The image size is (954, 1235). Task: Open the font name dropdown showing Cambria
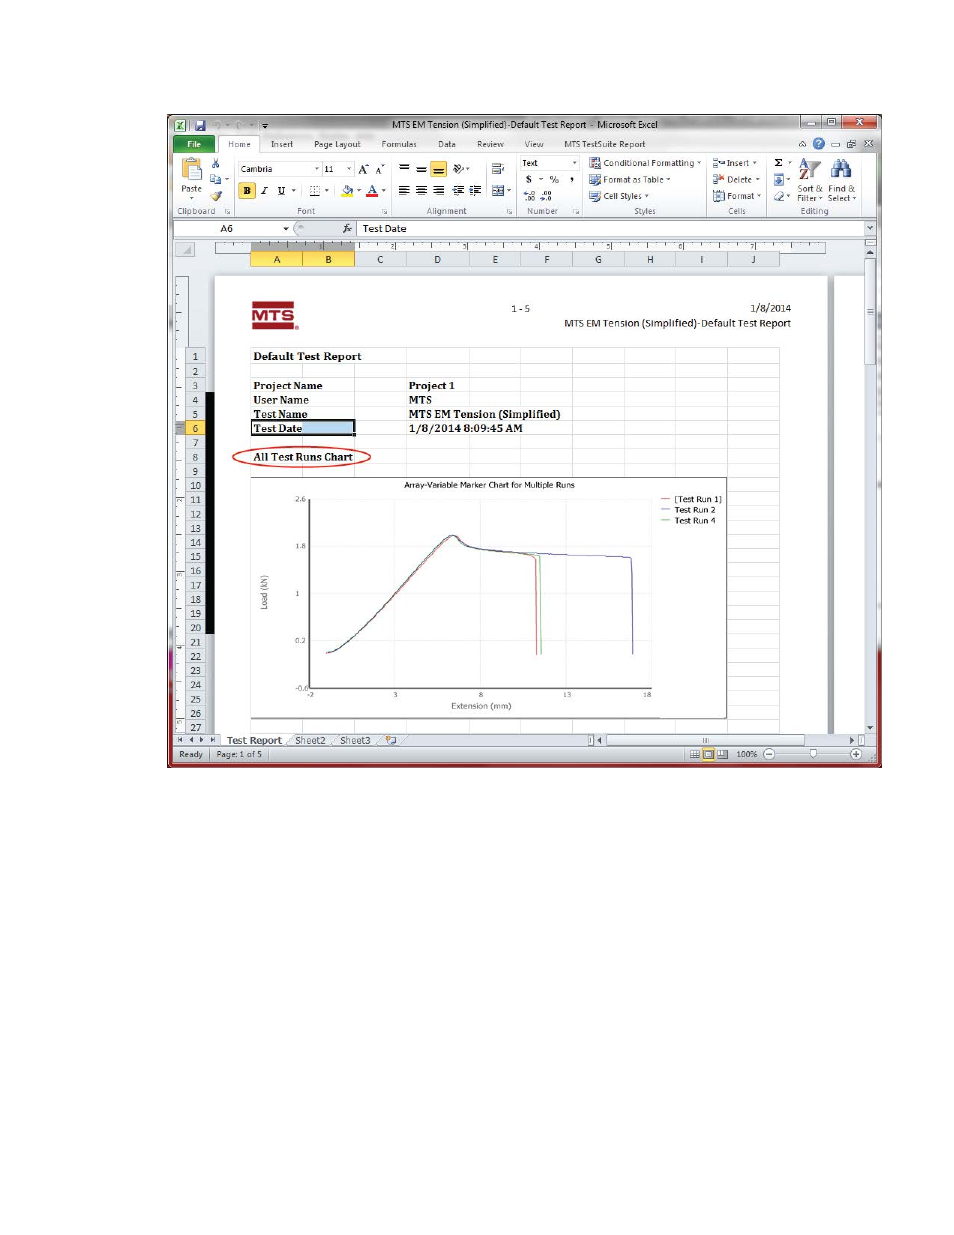[317, 169]
